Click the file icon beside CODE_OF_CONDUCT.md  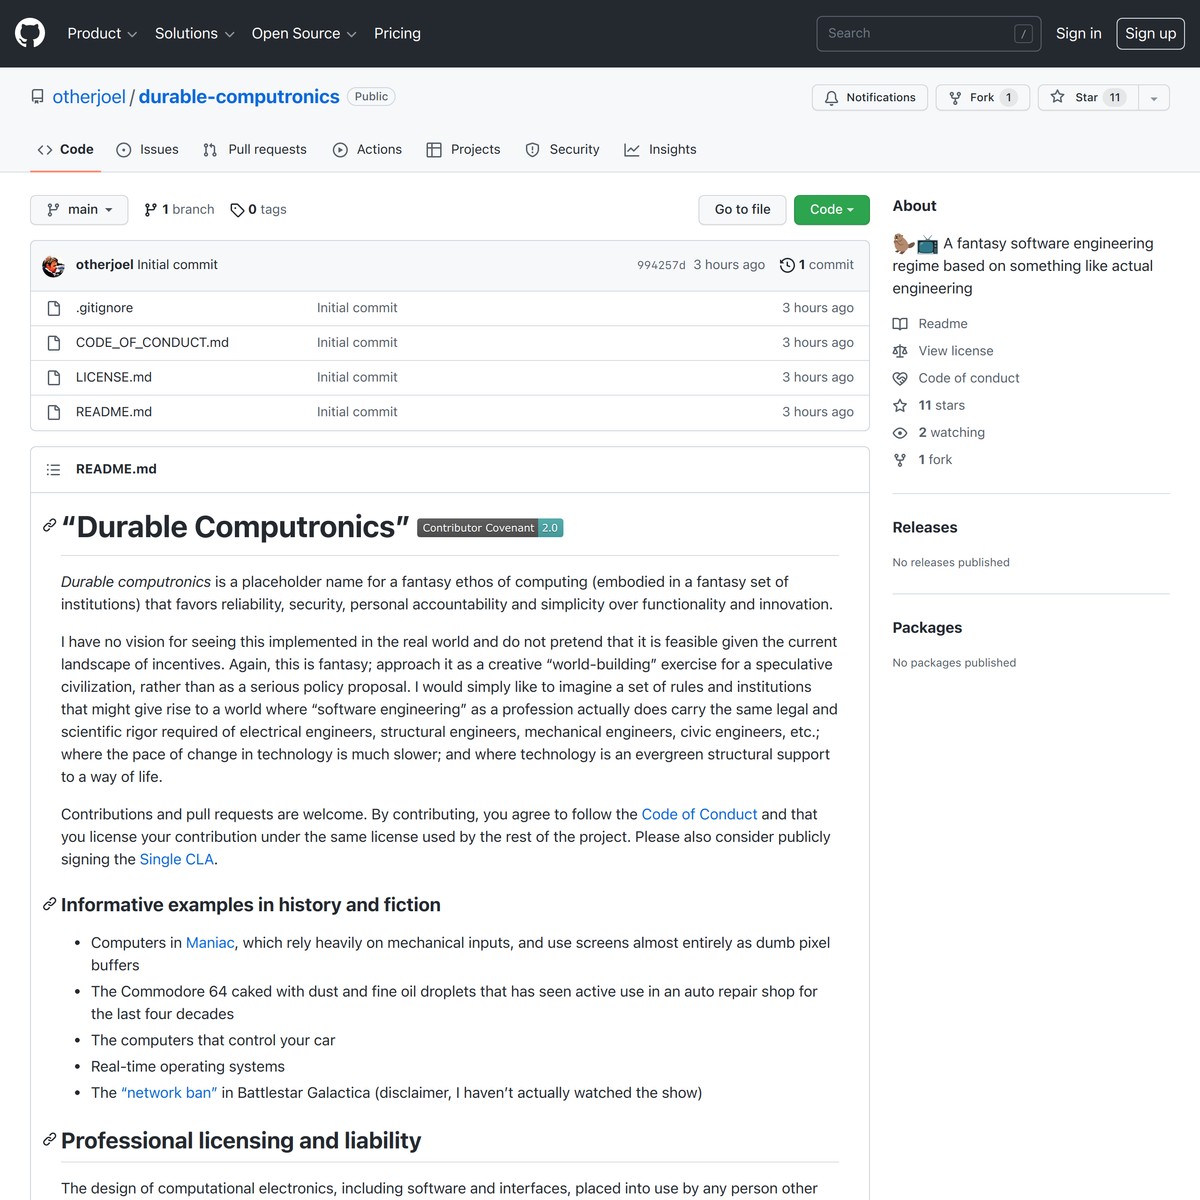[x=54, y=342]
